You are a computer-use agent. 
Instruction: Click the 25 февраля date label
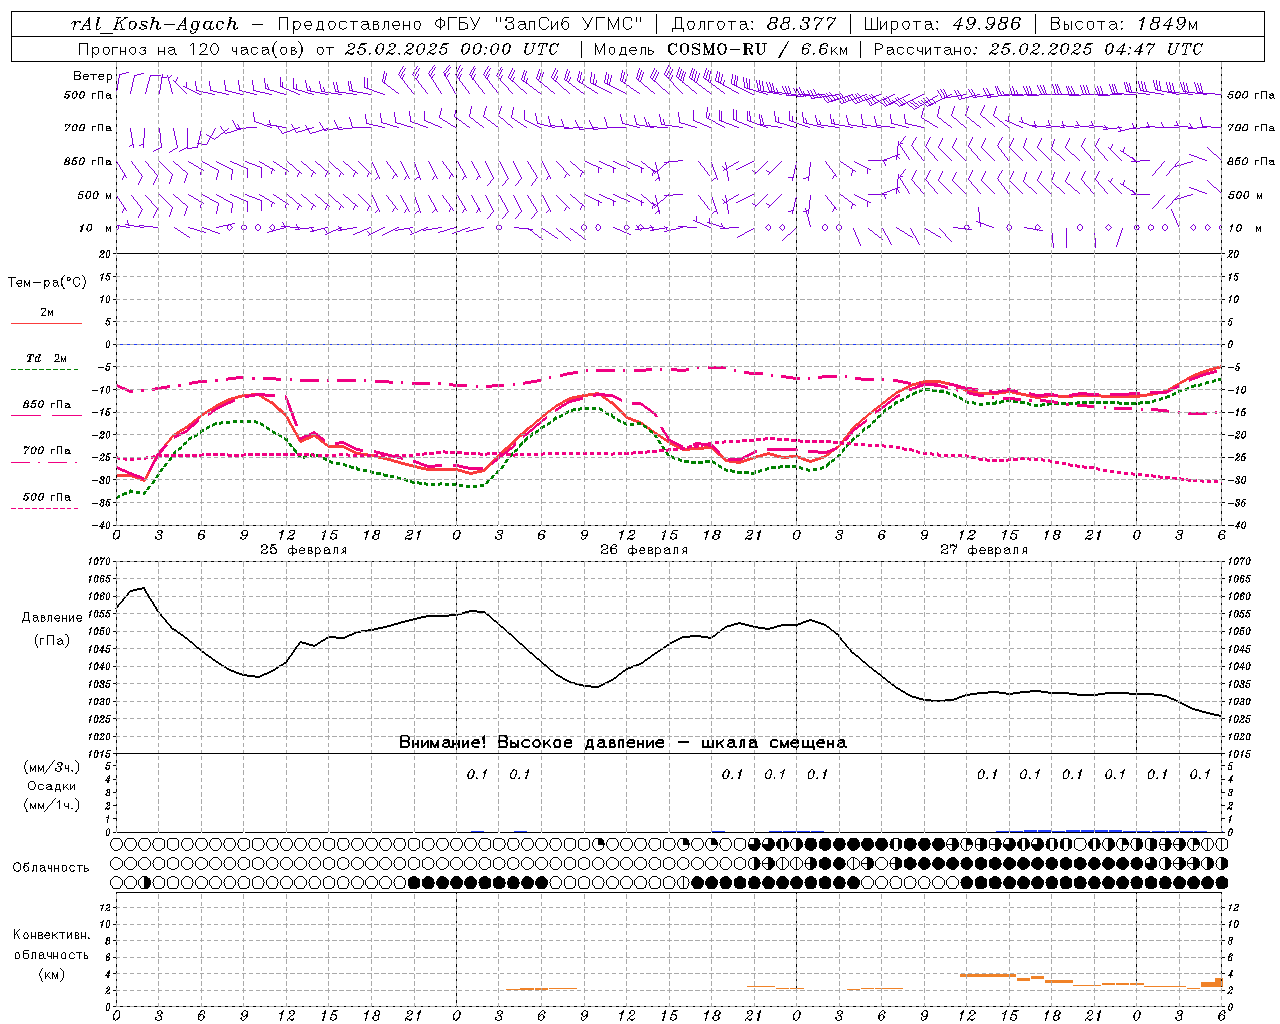[x=304, y=550]
